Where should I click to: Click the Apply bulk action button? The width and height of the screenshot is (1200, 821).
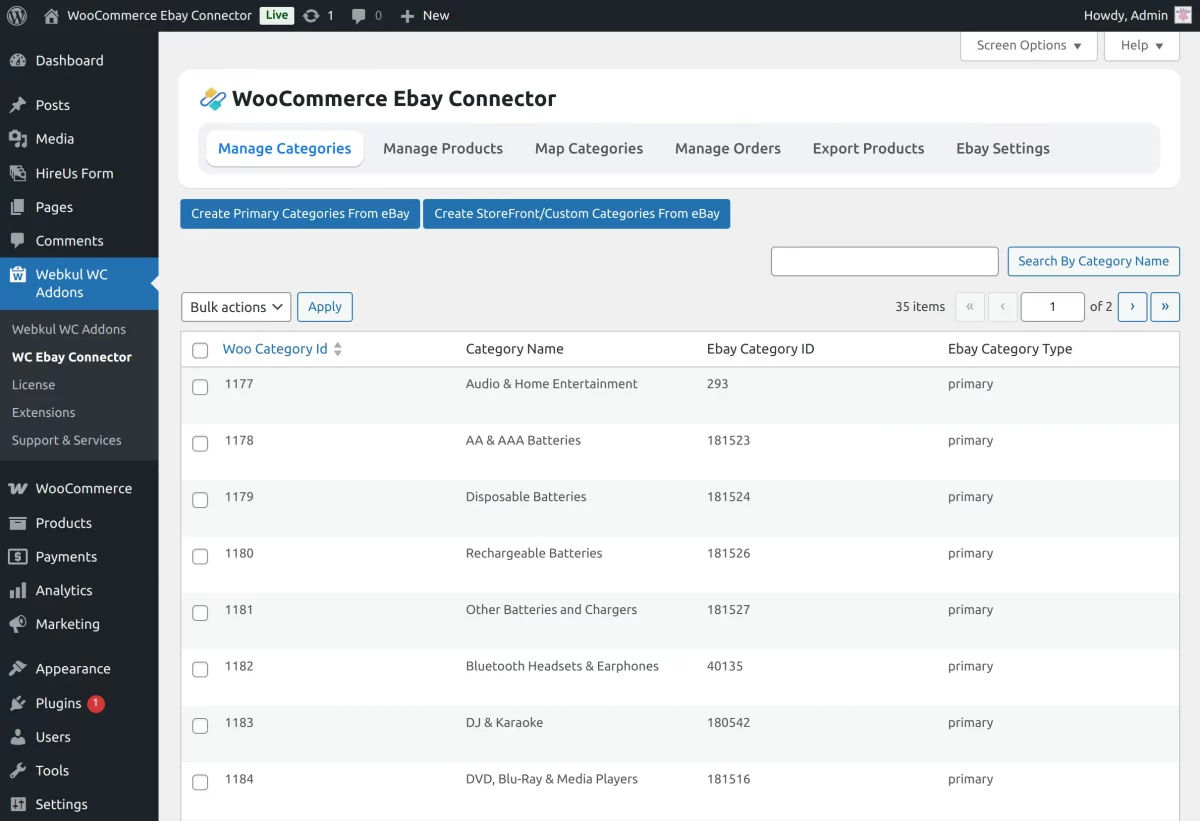325,307
